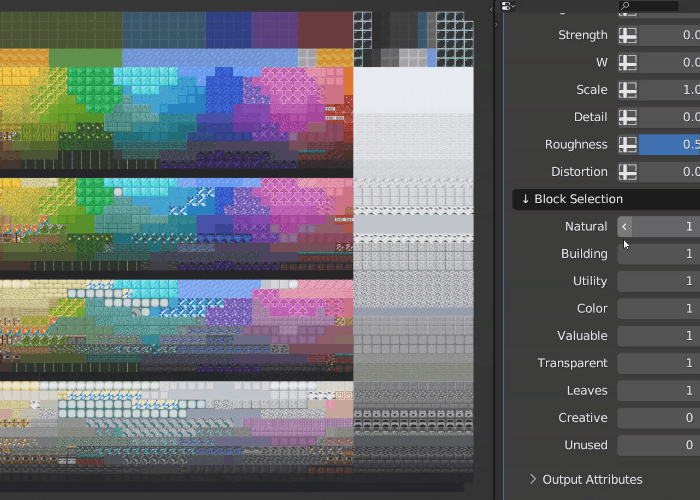The image size is (700, 500).
Task: Toggle attribute input icon for W
Action: [628, 62]
